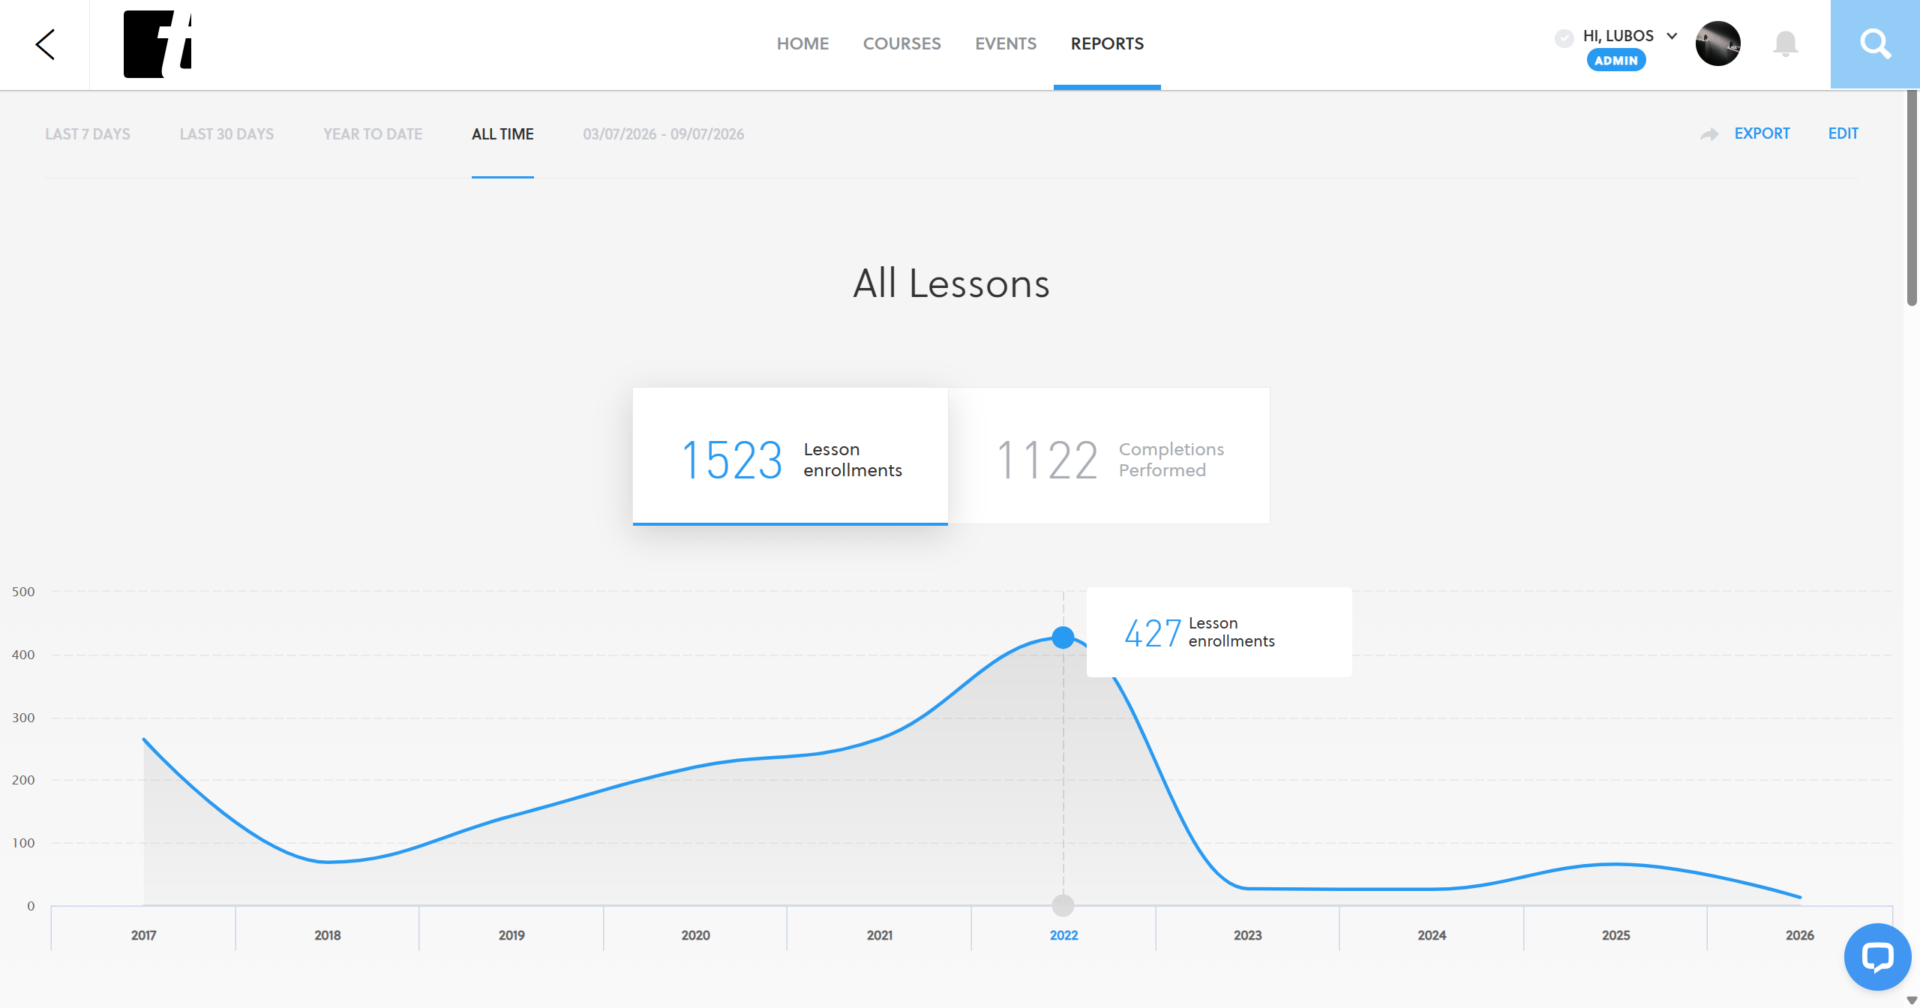1920x1008 pixels.
Task: Click the EXPORT link
Action: coord(1761,134)
